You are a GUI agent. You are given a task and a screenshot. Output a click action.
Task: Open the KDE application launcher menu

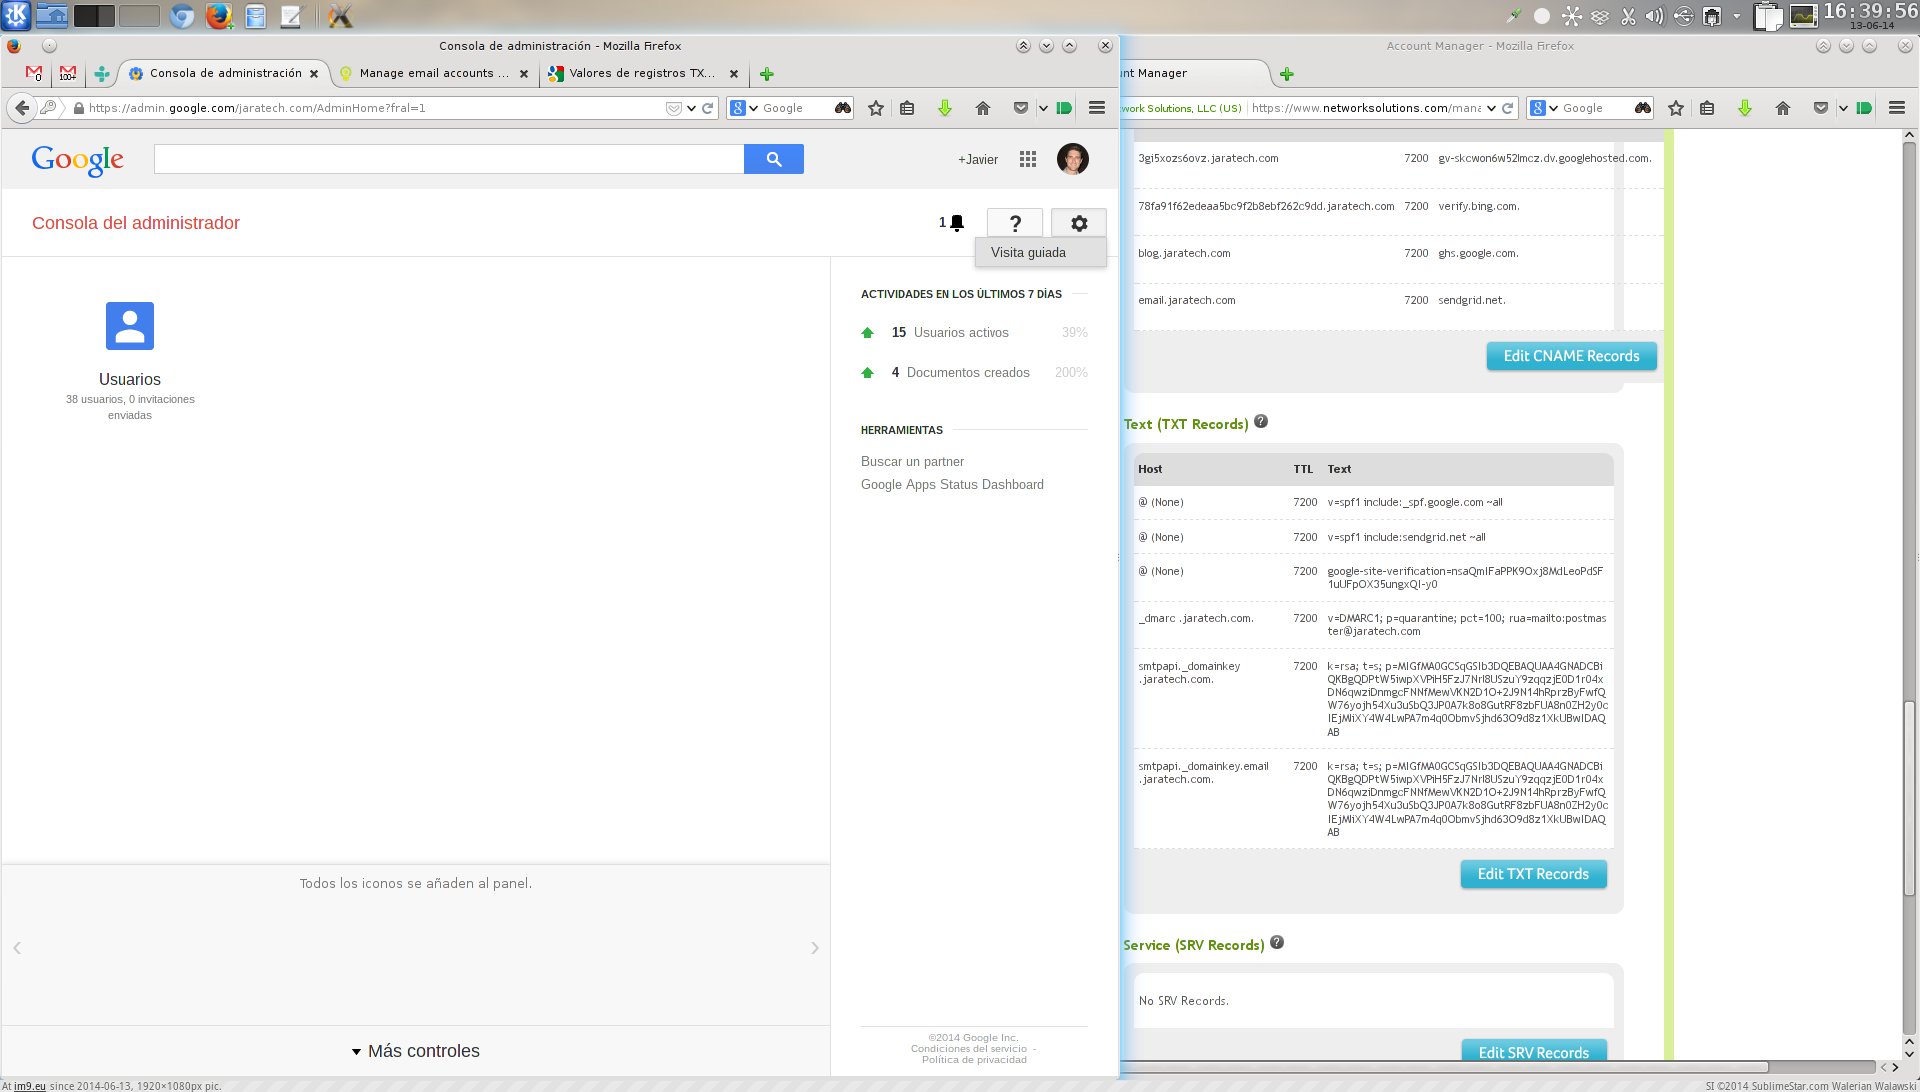pyautogui.click(x=16, y=15)
